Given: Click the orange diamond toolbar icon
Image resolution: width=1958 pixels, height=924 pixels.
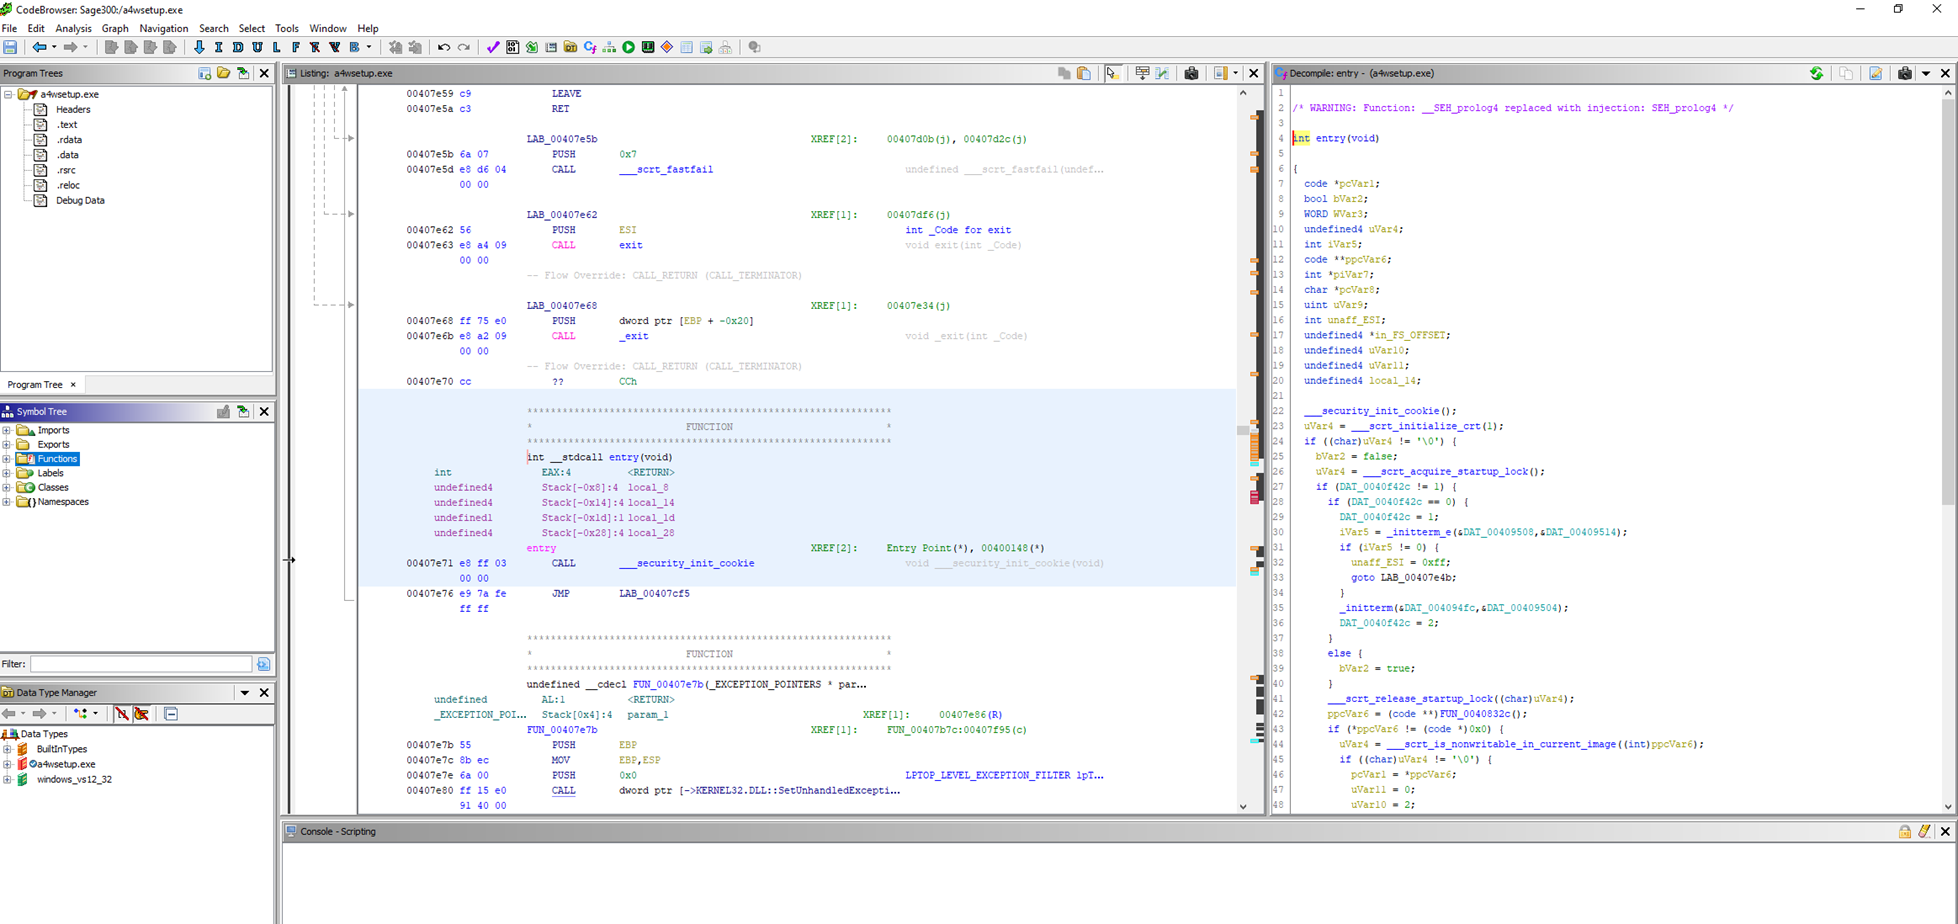Looking at the screenshot, I should (x=667, y=47).
